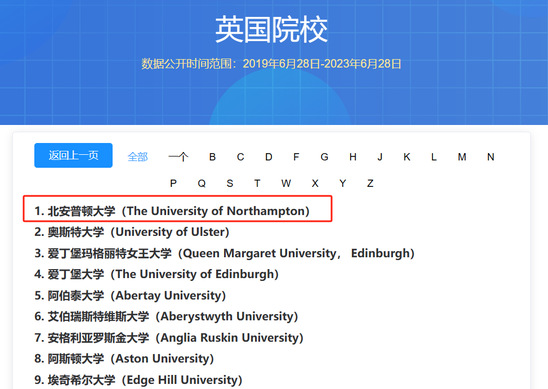Image resolution: width=548 pixels, height=389 pixels.
Task: Select the 全部 filter tab
Action: (x=138, y=157)
